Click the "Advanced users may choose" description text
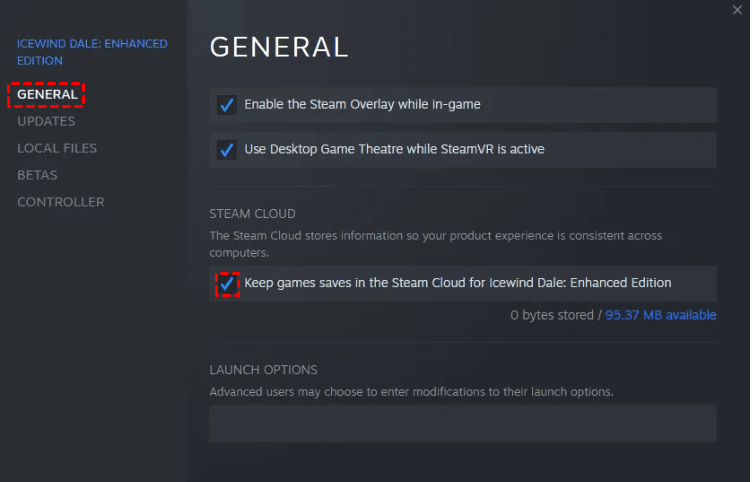The width and height of the screenshot is (752, 482). (411, 391)
